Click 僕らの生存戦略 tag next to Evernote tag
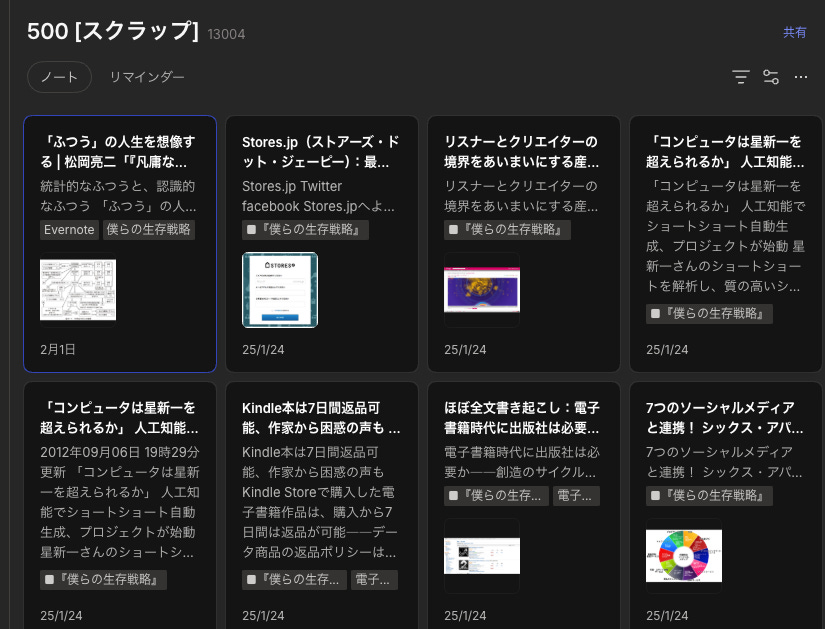825x629 pixels. 149,229
